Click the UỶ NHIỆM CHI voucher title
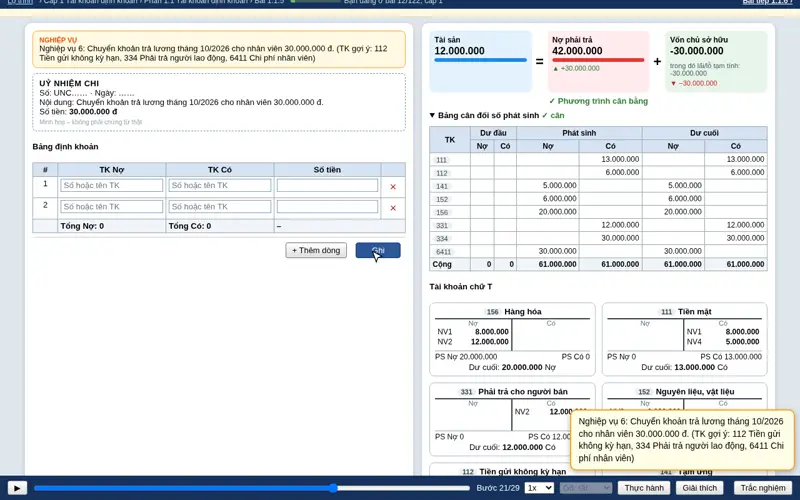 point(69,83)
